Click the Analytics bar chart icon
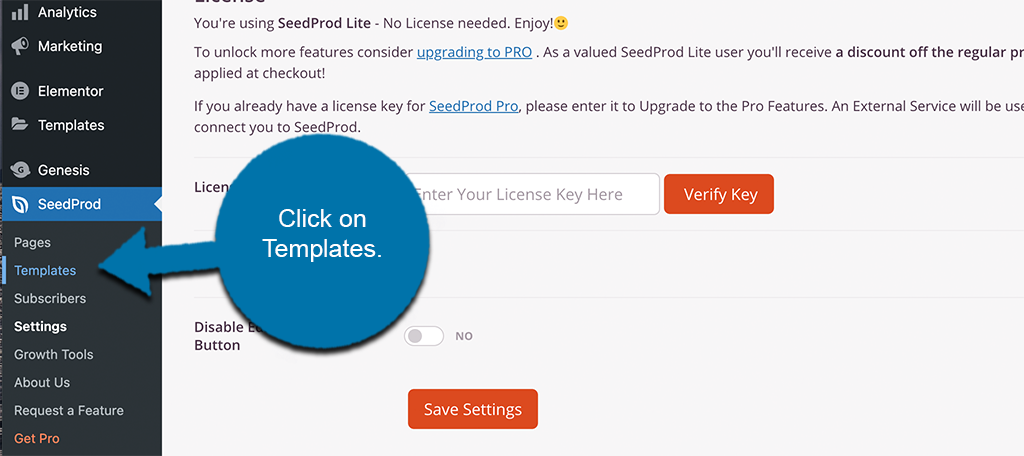 [20, 12]
